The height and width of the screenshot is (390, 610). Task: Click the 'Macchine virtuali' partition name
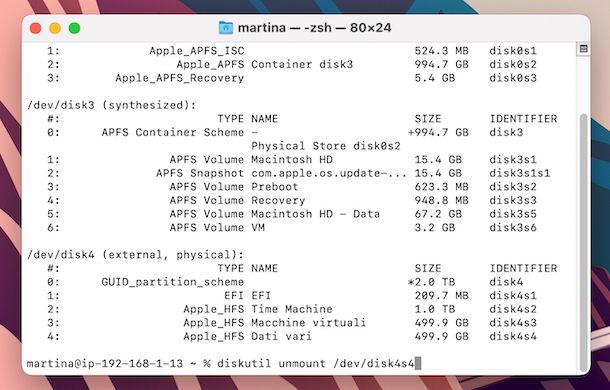pyautogui.click(x=309, y=323)
